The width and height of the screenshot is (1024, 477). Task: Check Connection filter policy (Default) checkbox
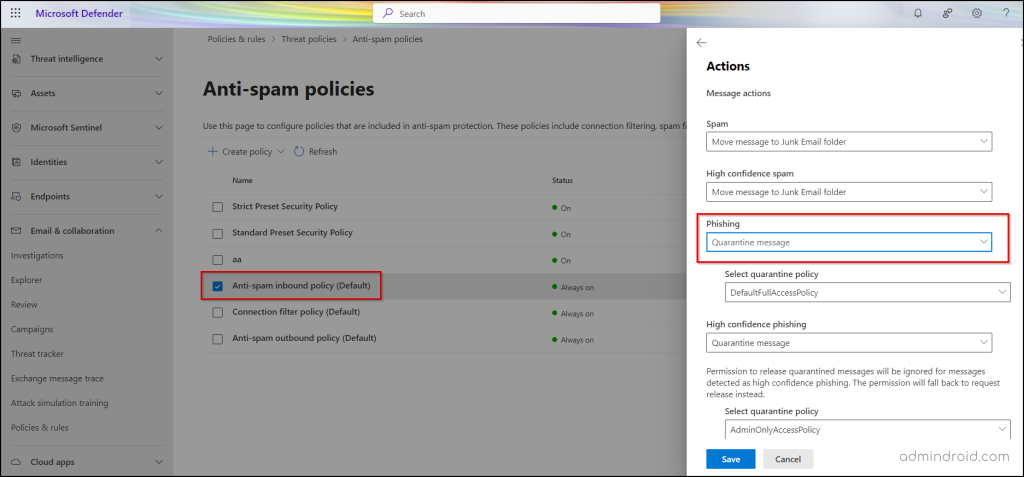click(217, 312)
